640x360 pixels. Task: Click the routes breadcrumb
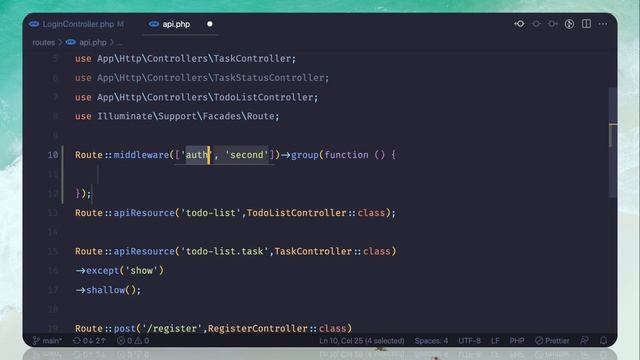44,42
